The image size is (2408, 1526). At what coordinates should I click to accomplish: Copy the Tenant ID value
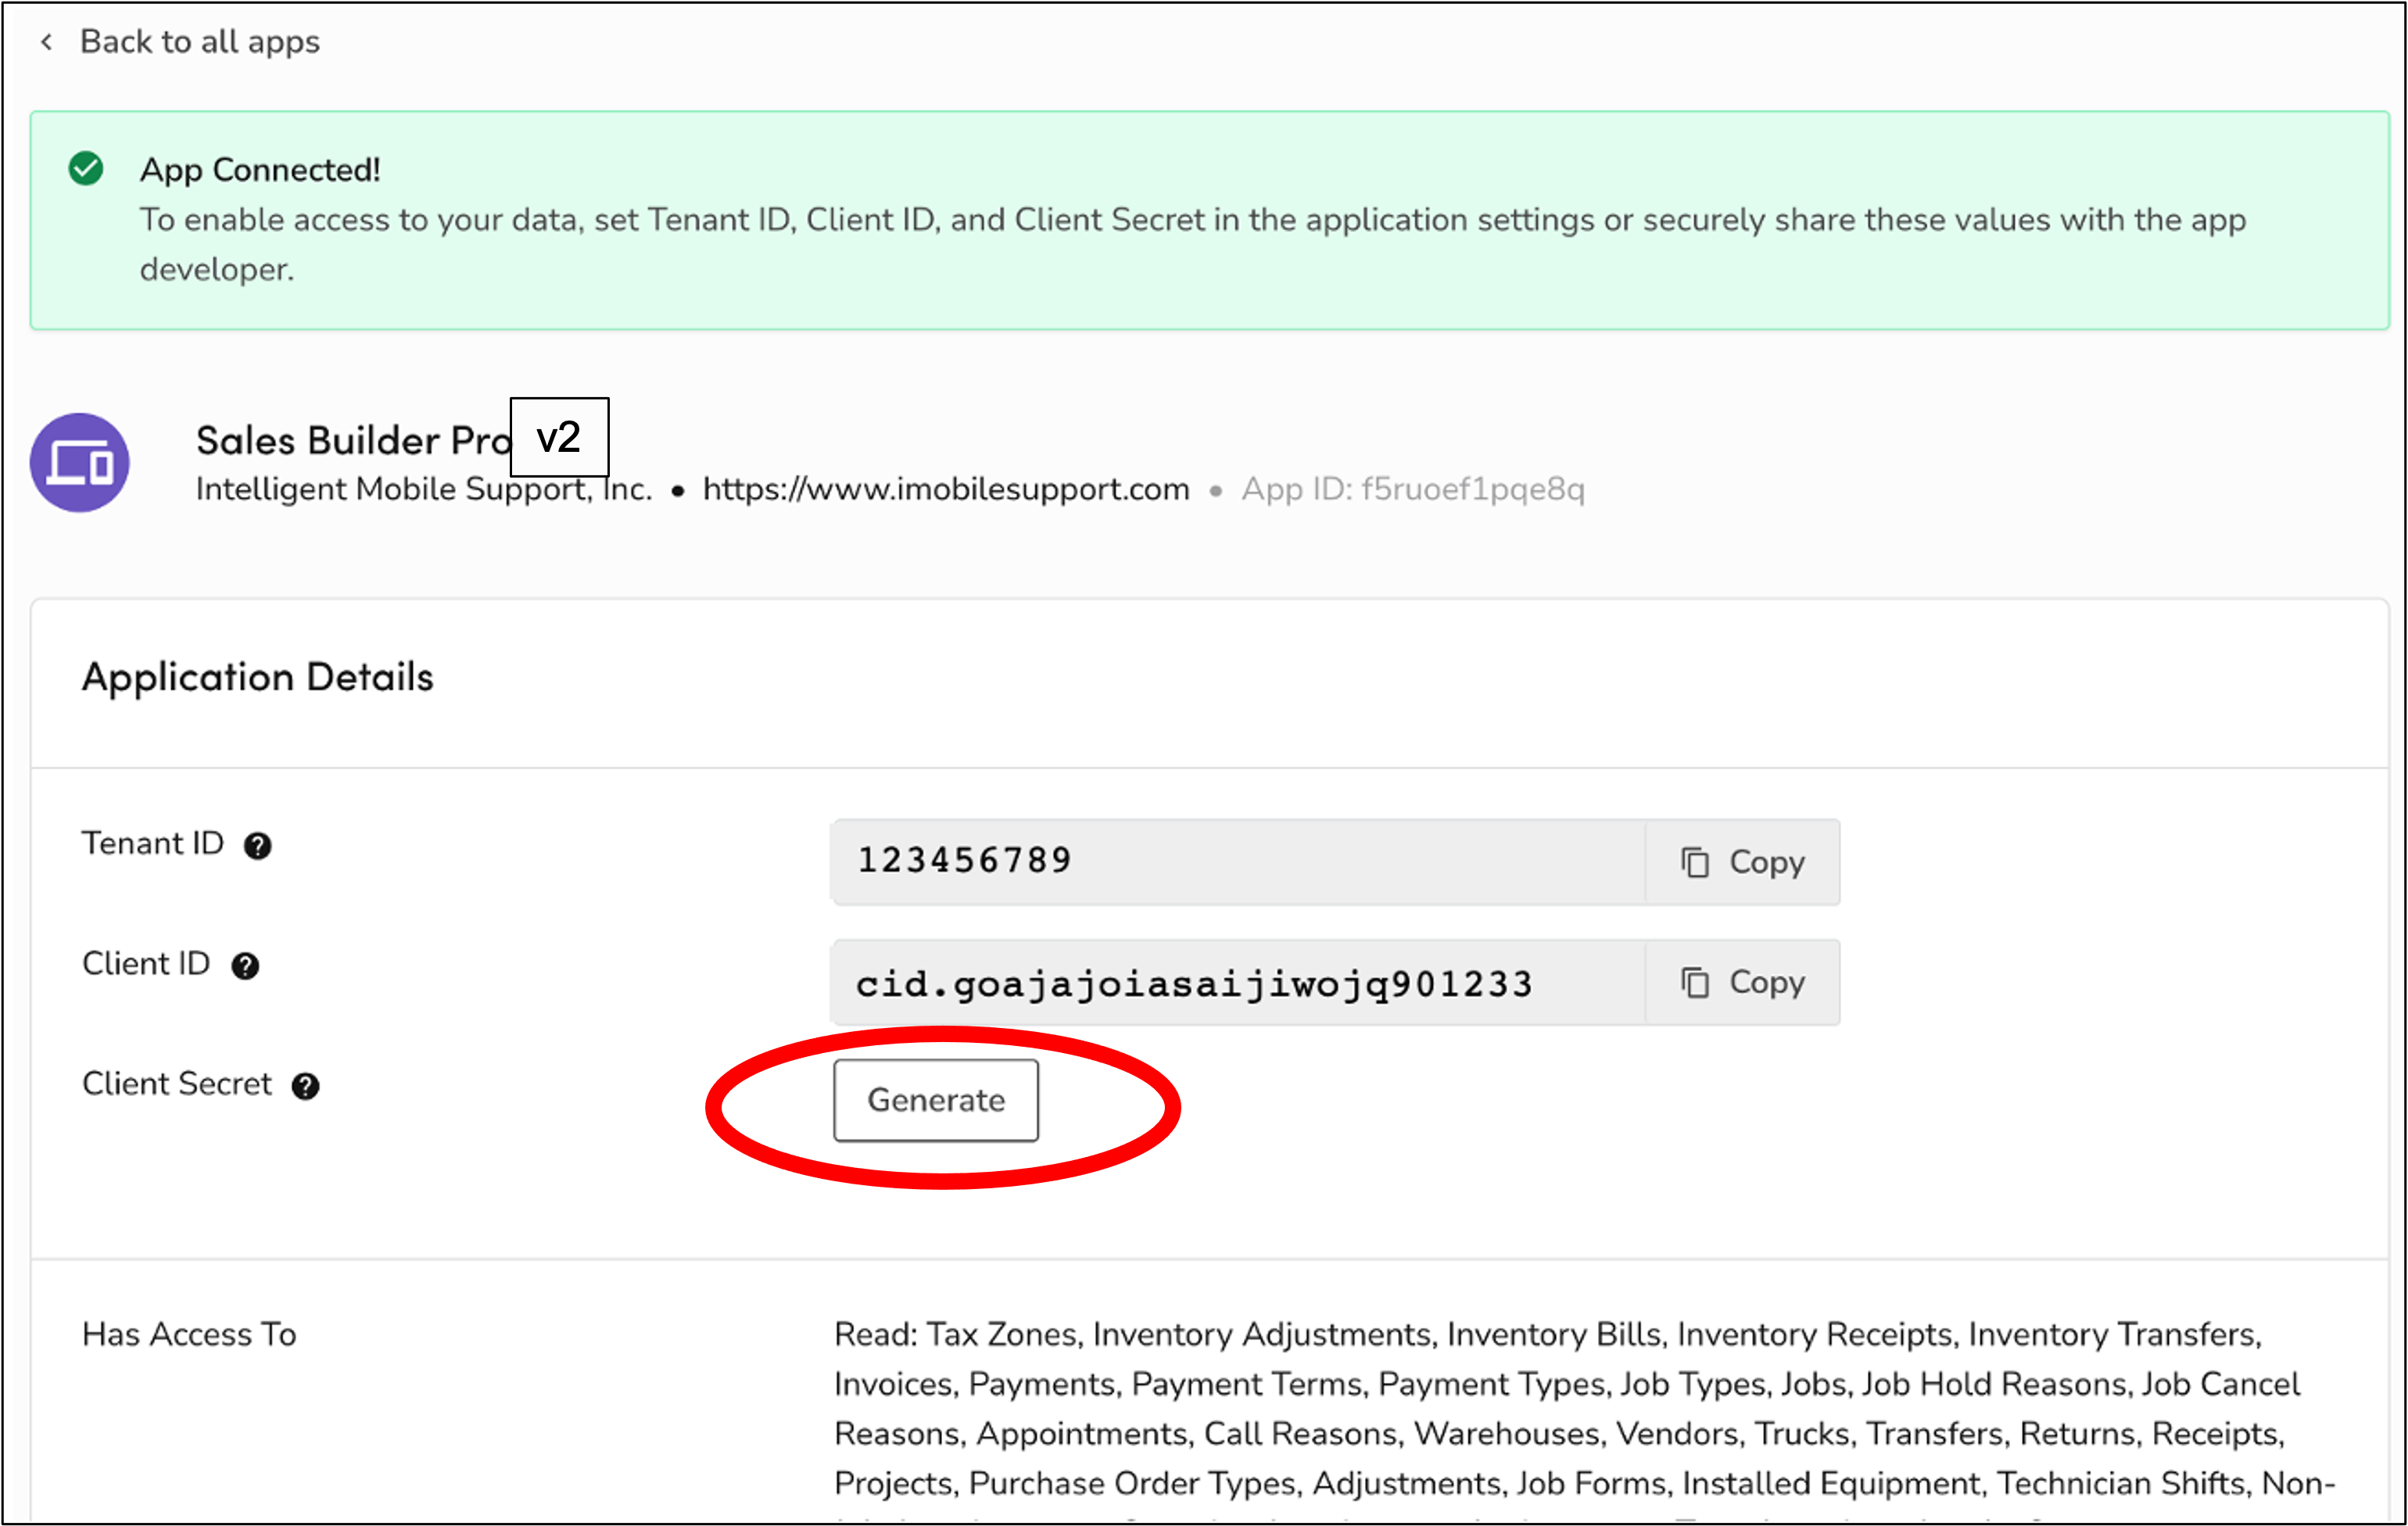(x=1743, y=862)
